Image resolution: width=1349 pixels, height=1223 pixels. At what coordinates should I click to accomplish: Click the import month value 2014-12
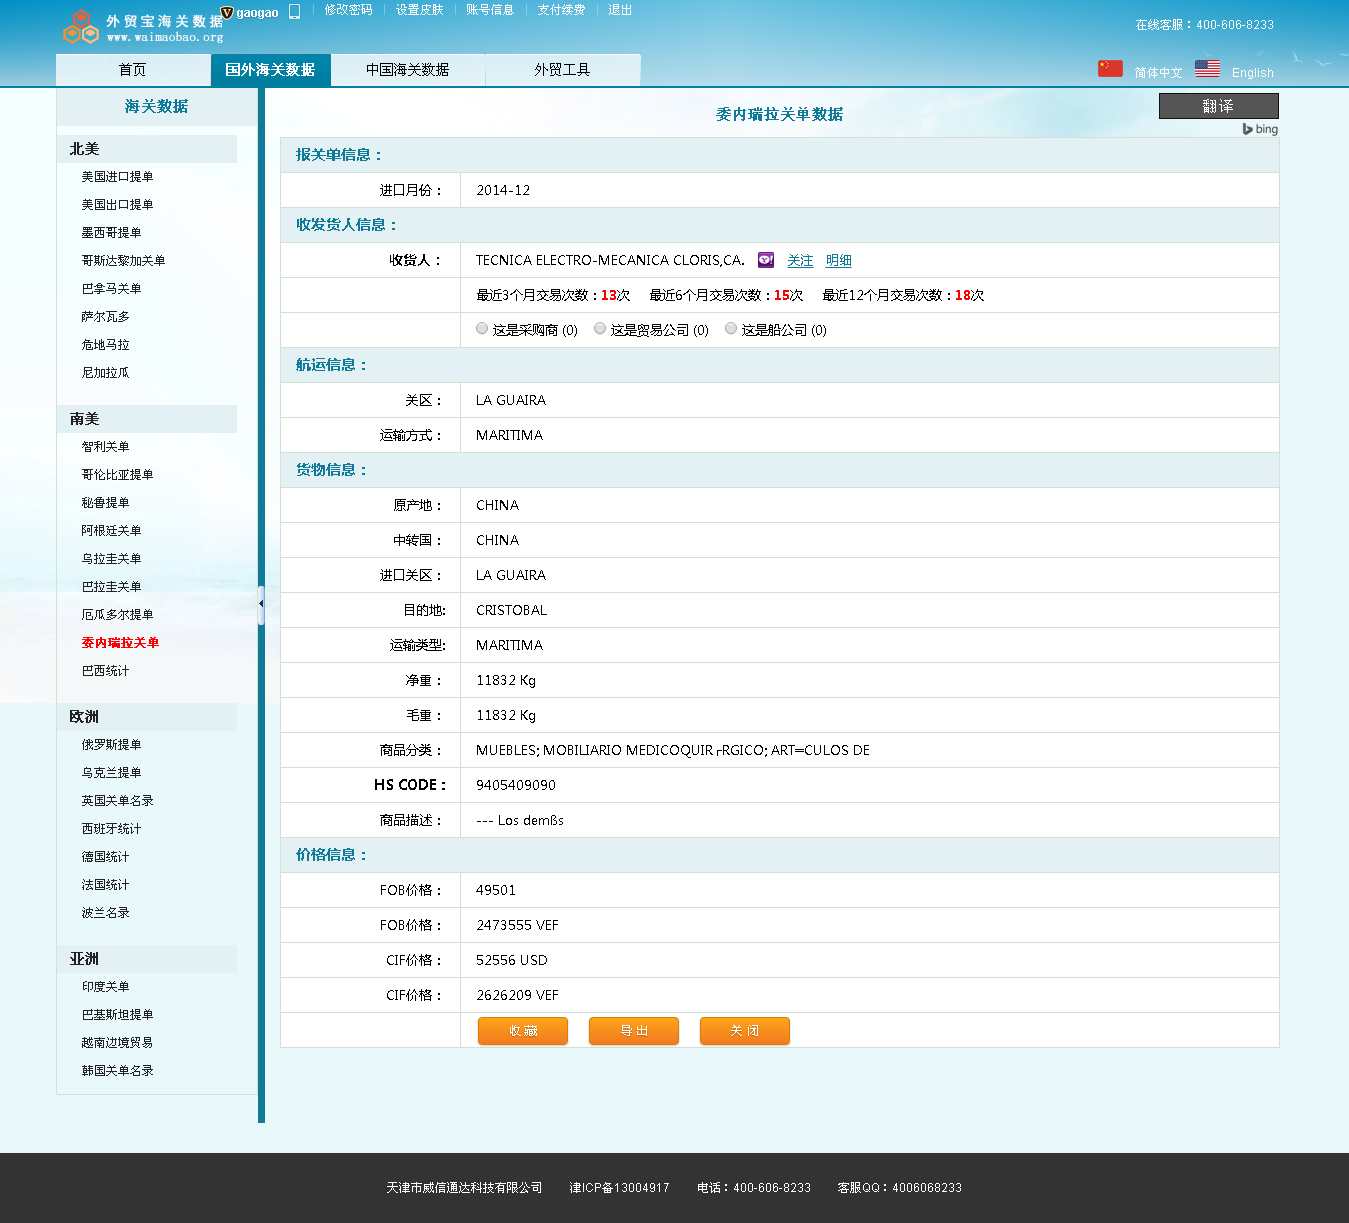(x=503, y=190)
